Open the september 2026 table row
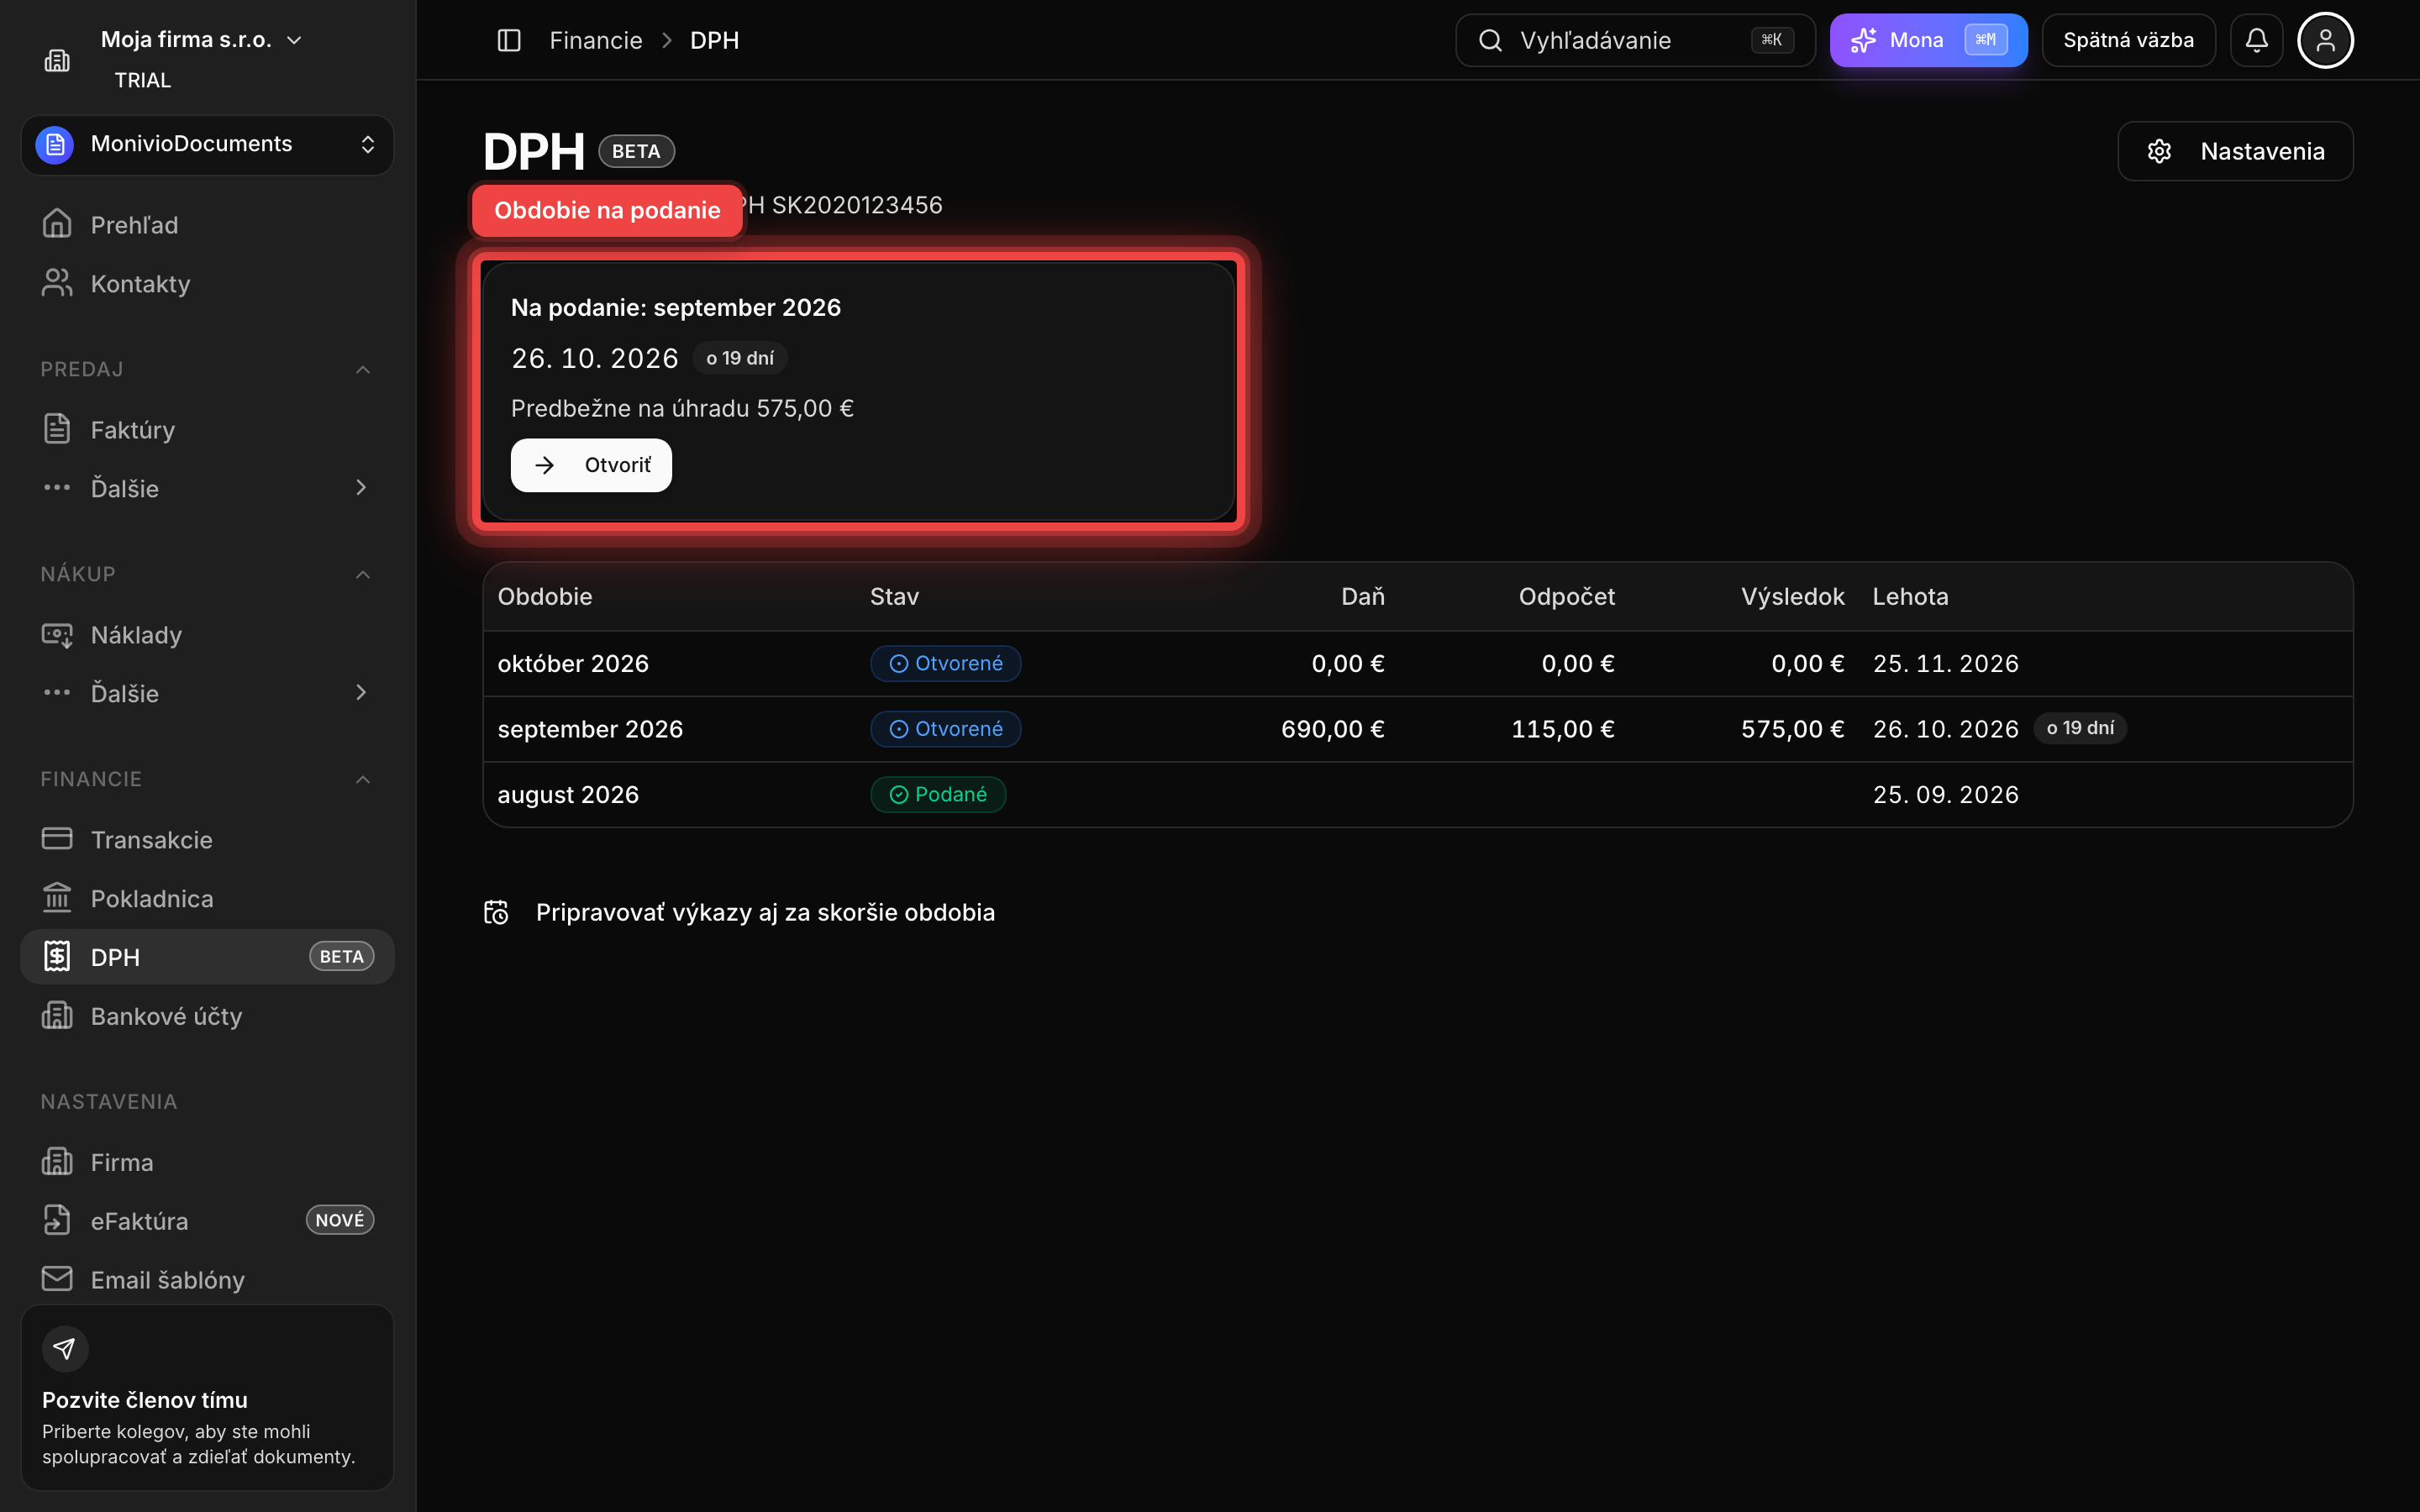 tap(1418, 729)
